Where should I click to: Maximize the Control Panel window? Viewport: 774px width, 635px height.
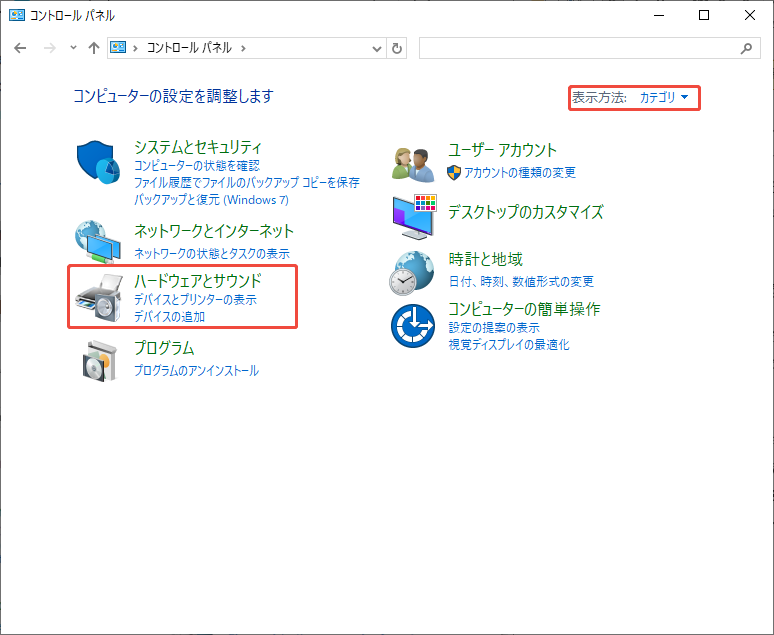pyautogui.click(x=704, y=15)
